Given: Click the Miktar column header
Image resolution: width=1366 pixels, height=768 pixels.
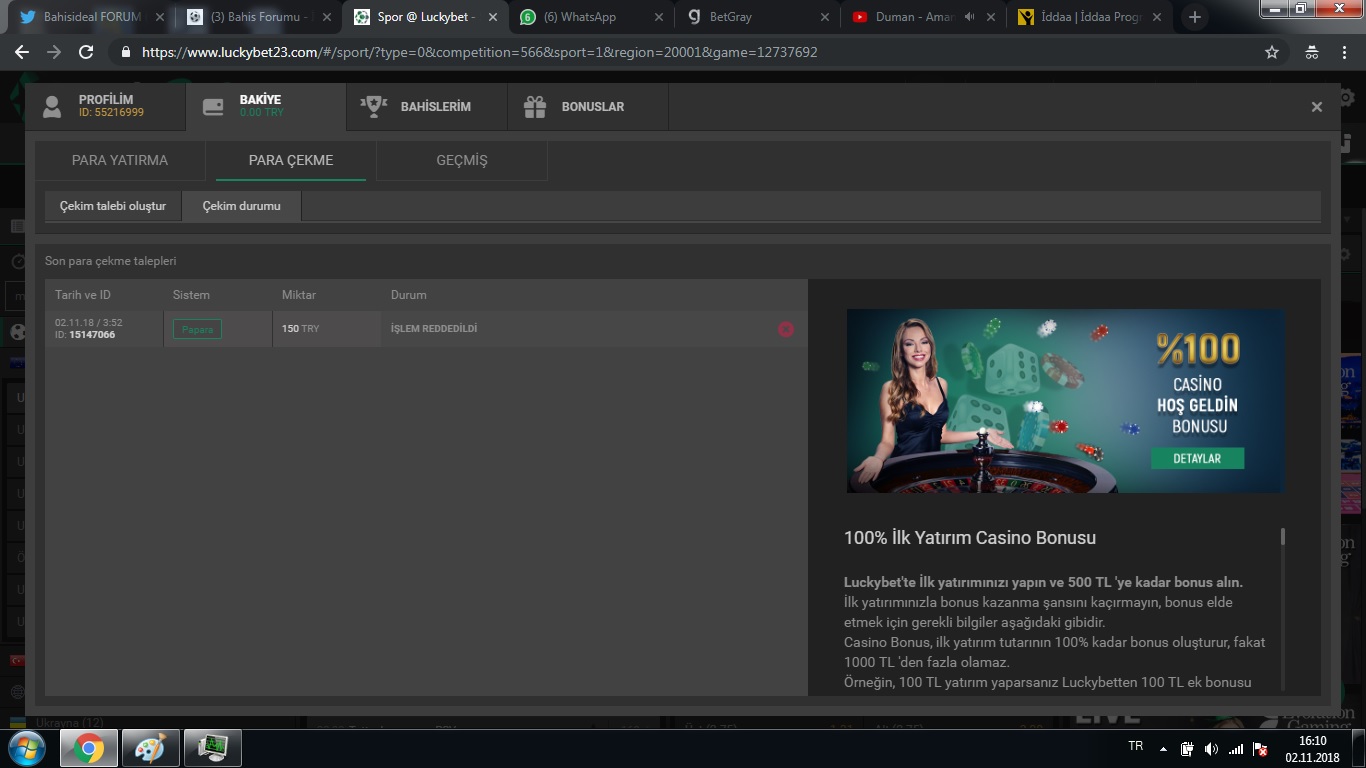Looking at the screenshot, I should (x=299, y=295).
